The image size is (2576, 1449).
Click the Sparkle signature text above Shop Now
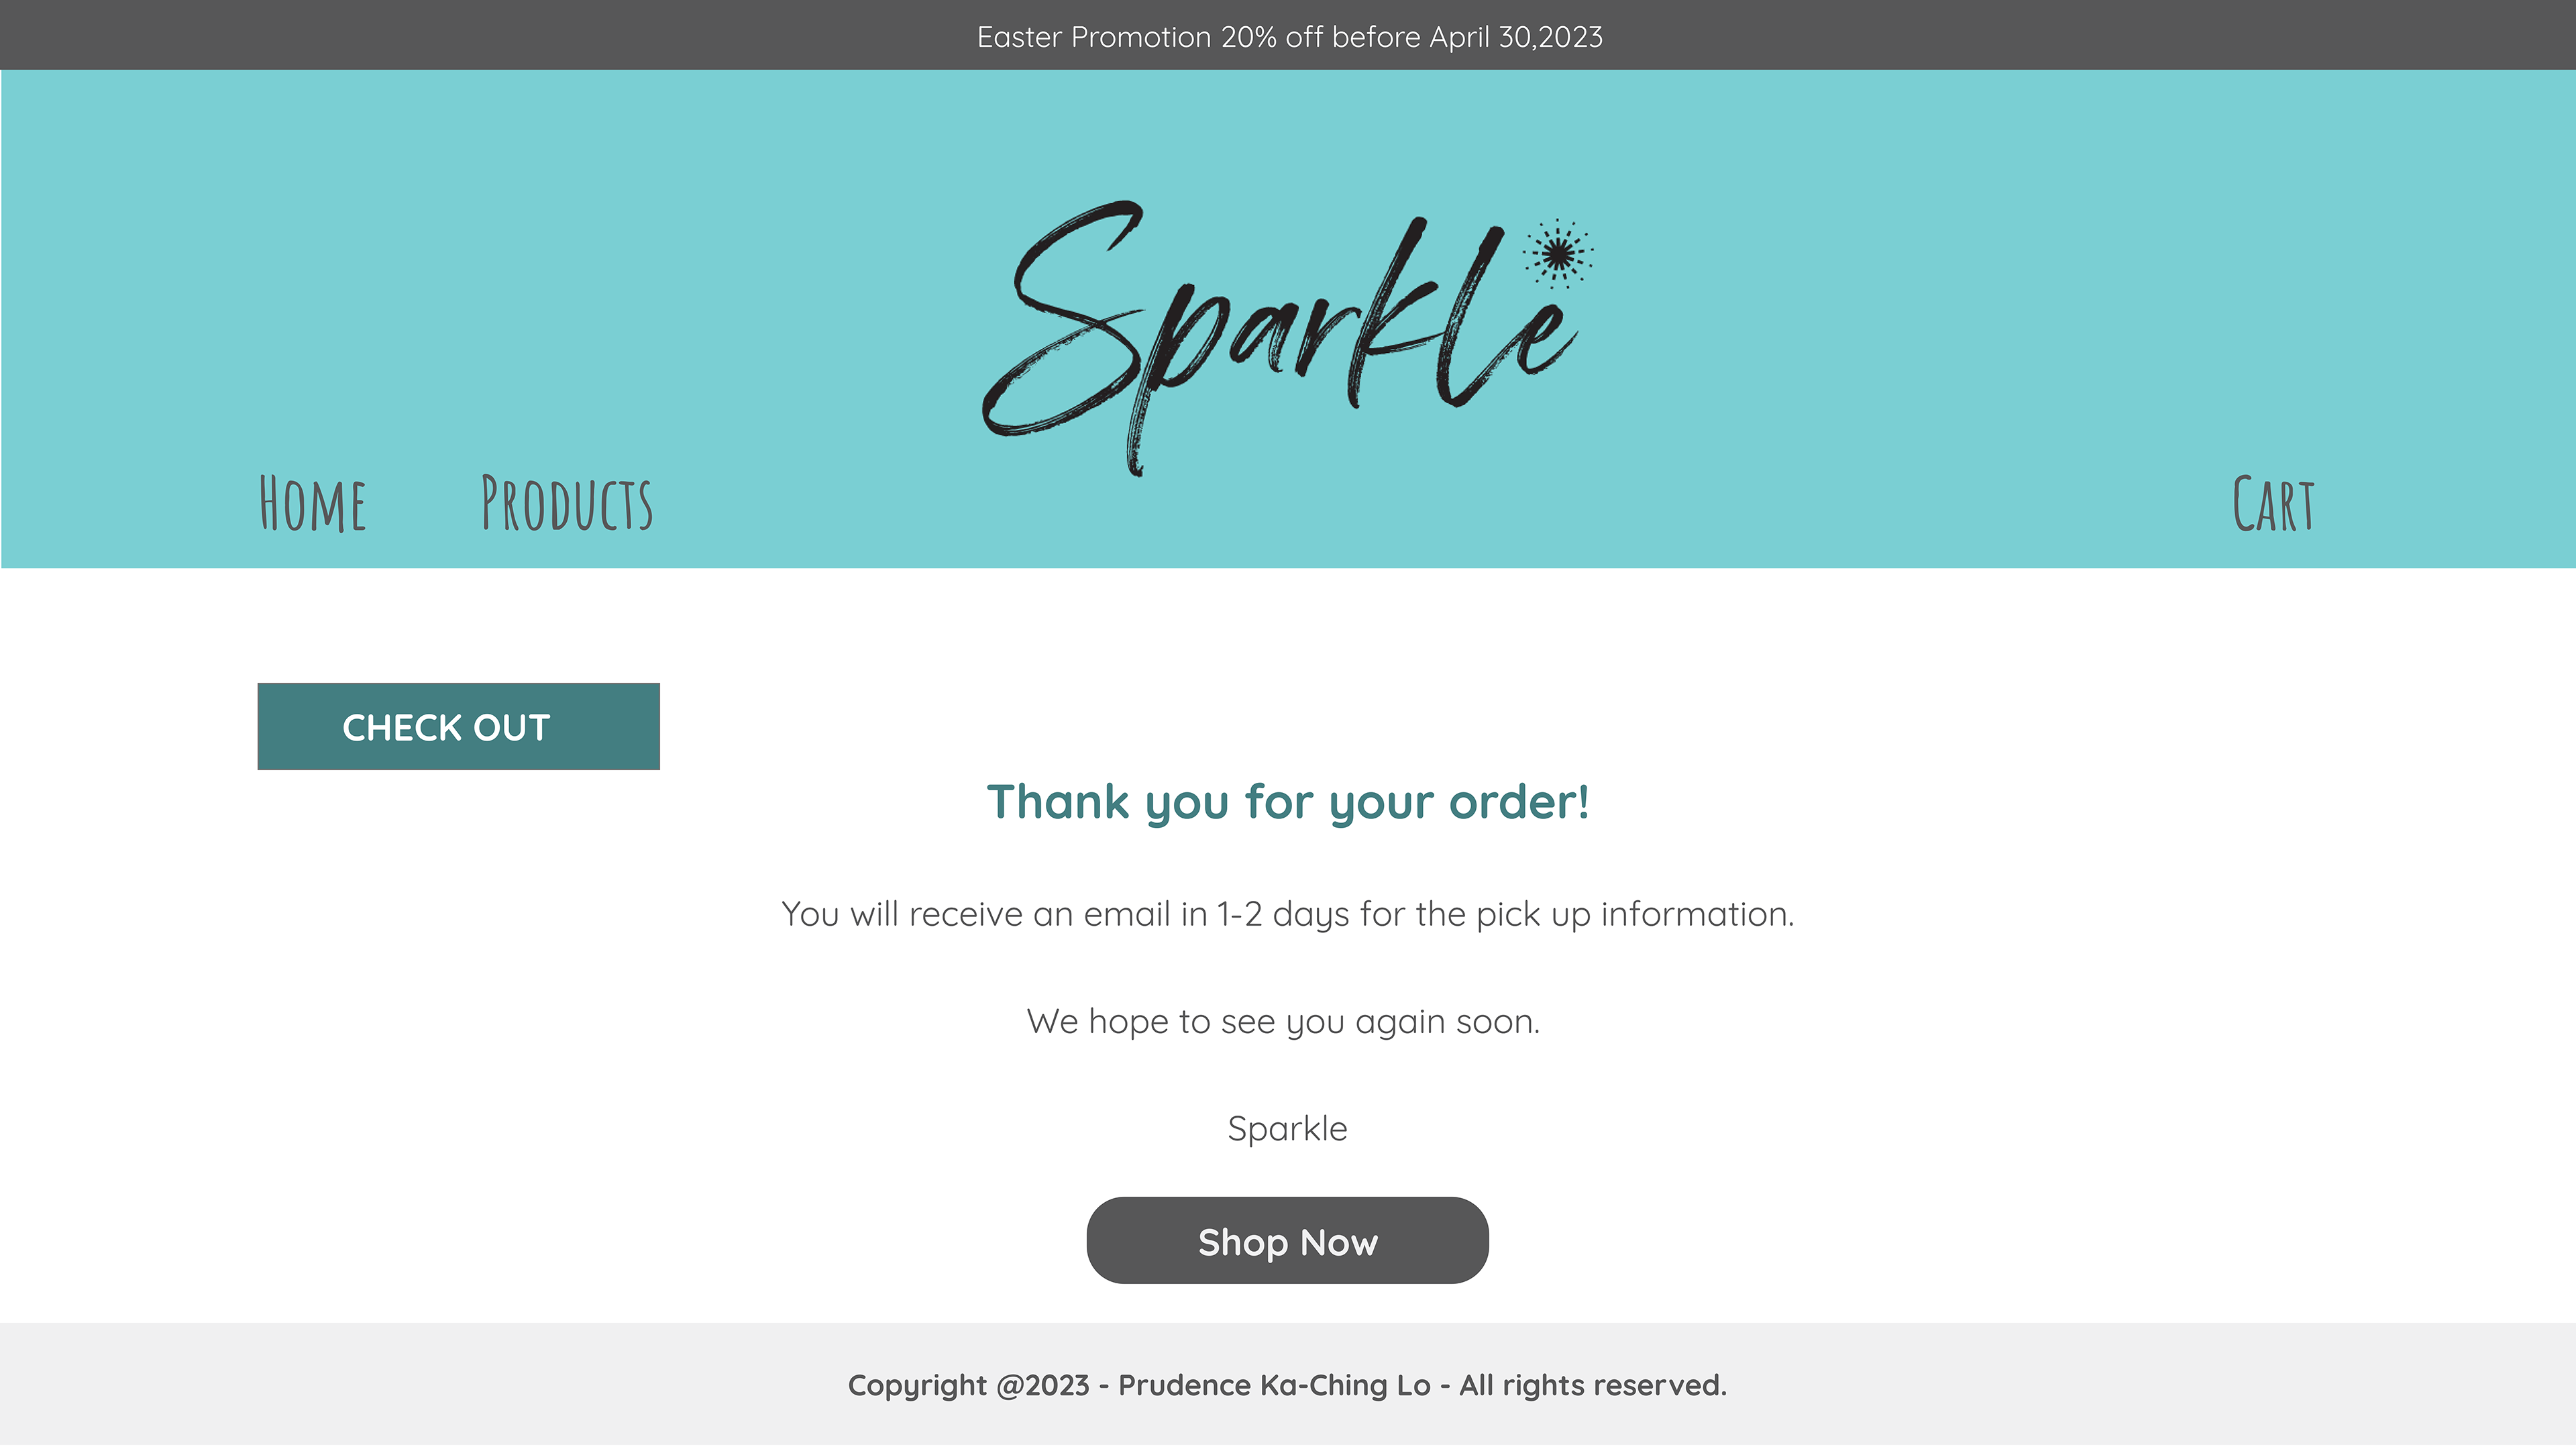(1287, 1129)
